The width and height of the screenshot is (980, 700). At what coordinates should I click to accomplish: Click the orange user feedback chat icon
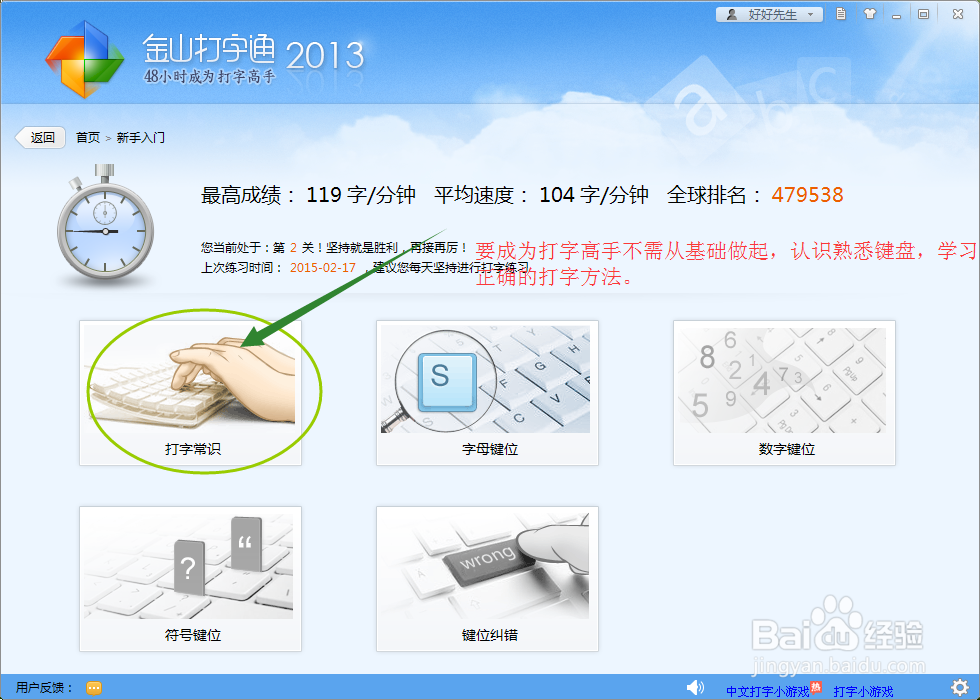tap(94, 688)
